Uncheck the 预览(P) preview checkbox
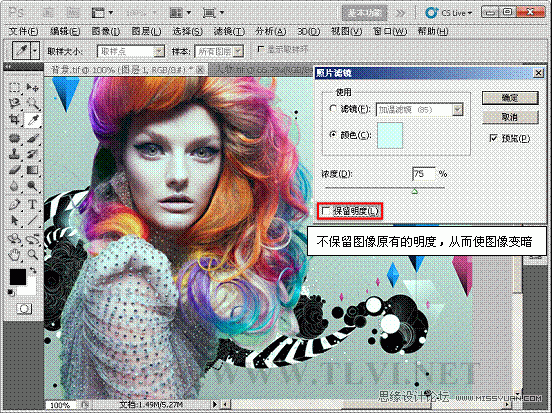552x413 pixels. coord(494,138)
